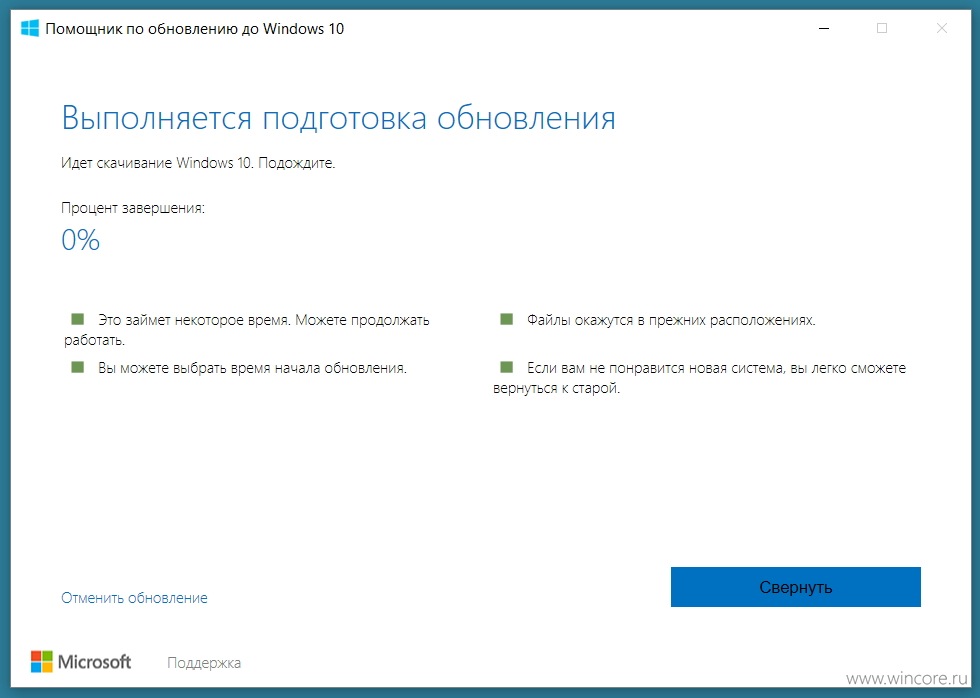The image size is (980, 698).
Task: Click the text Вы можете выбрать время начала обновления
Action: 252,368
